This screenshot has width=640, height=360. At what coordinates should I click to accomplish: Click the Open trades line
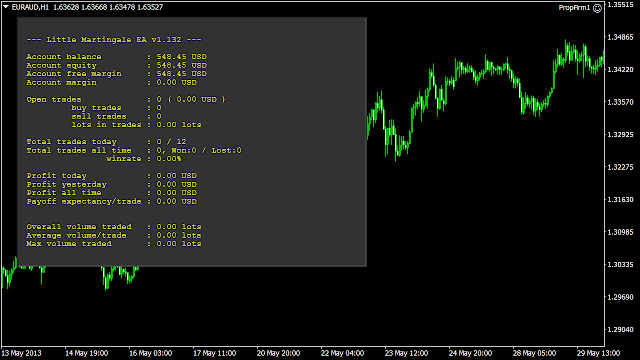click(126, 100)
